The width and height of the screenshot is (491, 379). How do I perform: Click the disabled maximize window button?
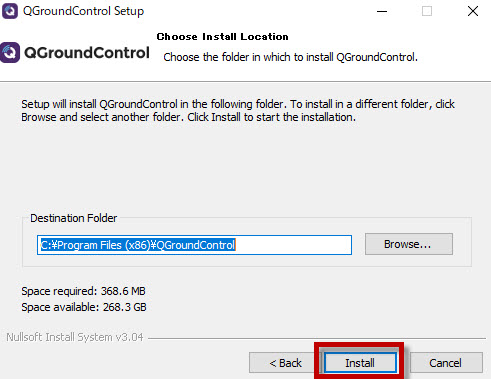pos(427,11)
